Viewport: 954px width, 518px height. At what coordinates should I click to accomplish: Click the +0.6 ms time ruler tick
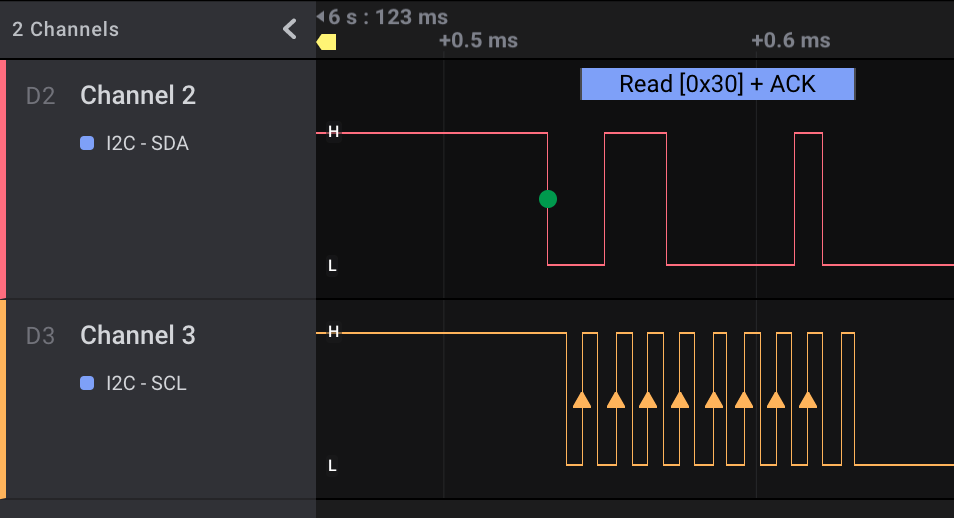point(790,41)
